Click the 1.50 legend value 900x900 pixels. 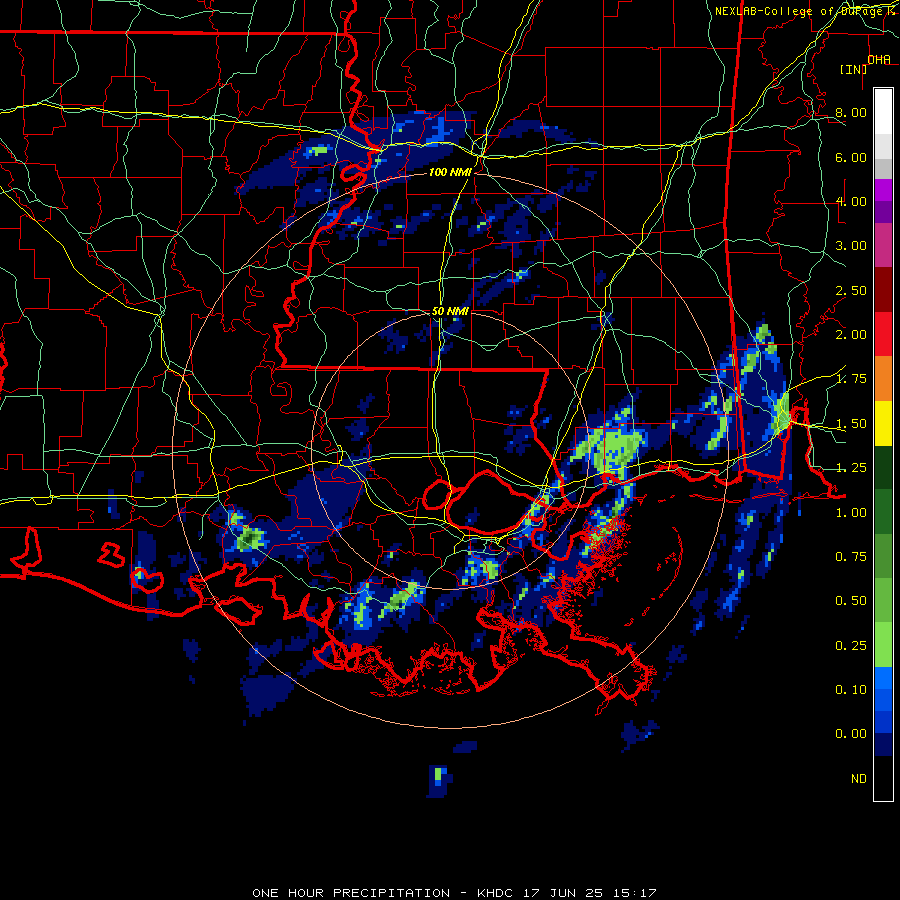click(x=851, y=424)
